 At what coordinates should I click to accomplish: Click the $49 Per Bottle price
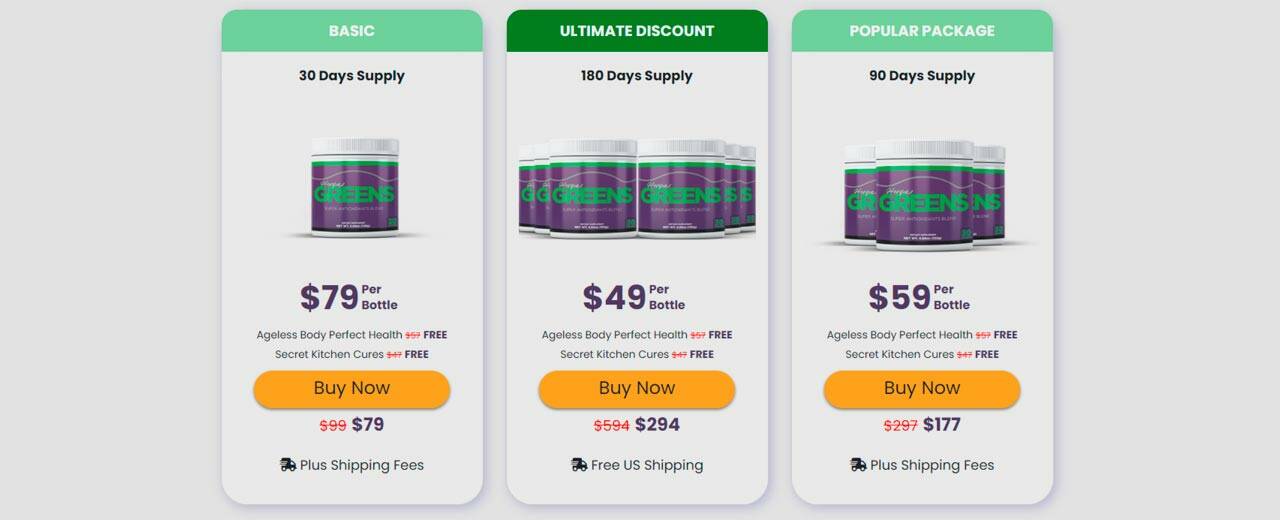634,297
